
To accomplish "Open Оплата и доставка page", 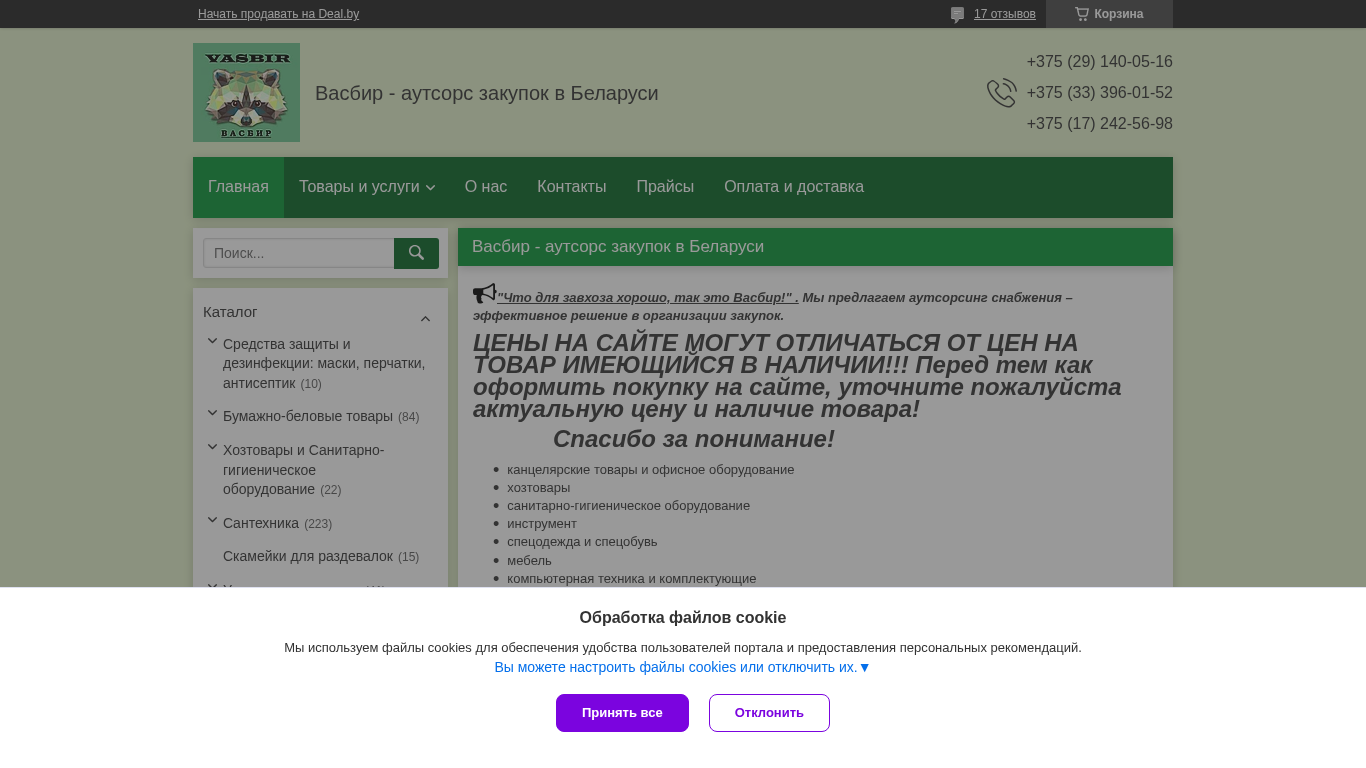I will (x=794, y=187).
